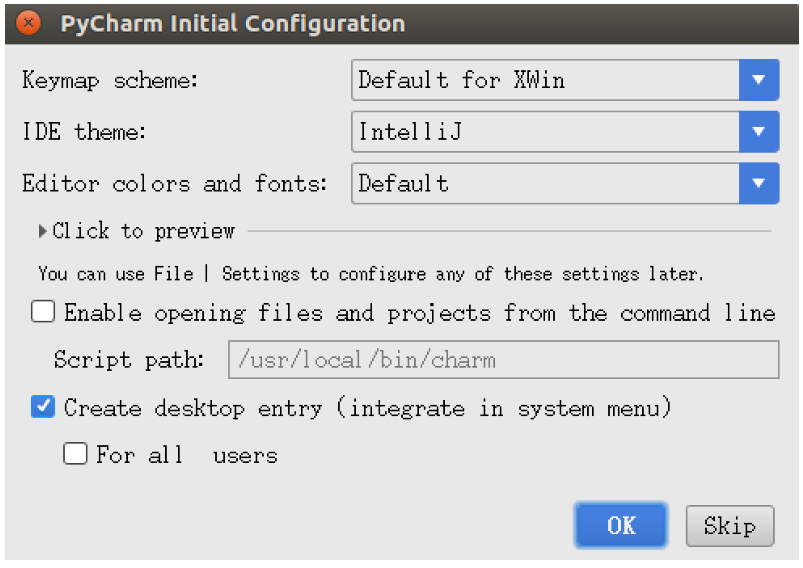
Task: Confirm settings with the OK button
Action: point(621,525)
